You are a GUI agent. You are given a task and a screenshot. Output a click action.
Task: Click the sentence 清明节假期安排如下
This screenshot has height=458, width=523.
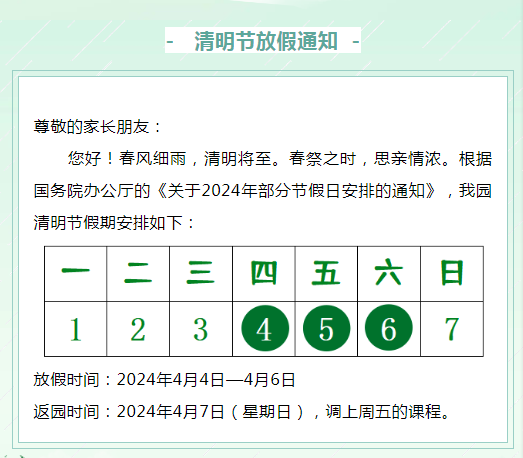108,222
